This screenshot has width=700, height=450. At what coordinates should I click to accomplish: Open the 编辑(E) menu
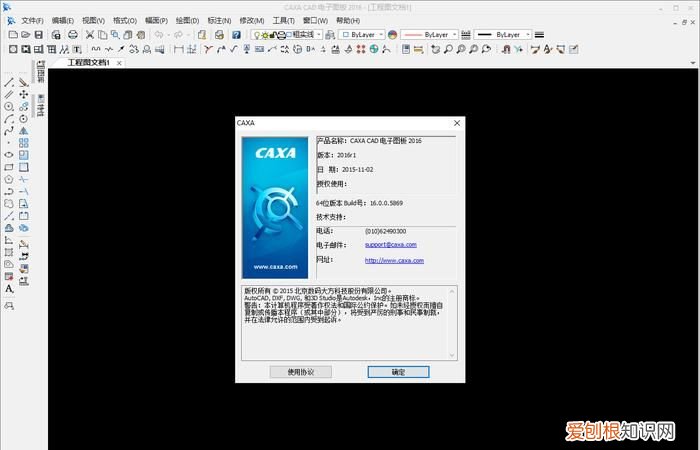(62, 21)
